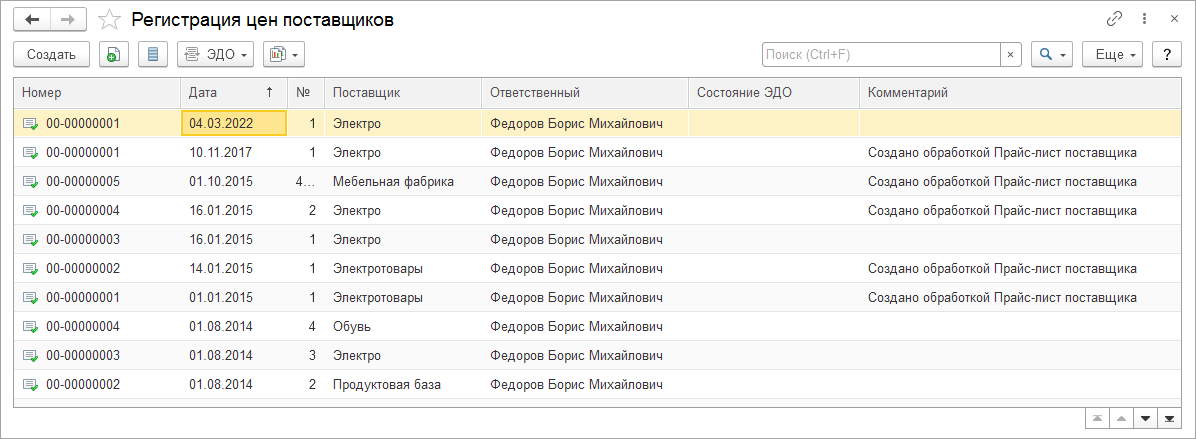
Task: Open help with the question mark button
Action: [1166, 54]
